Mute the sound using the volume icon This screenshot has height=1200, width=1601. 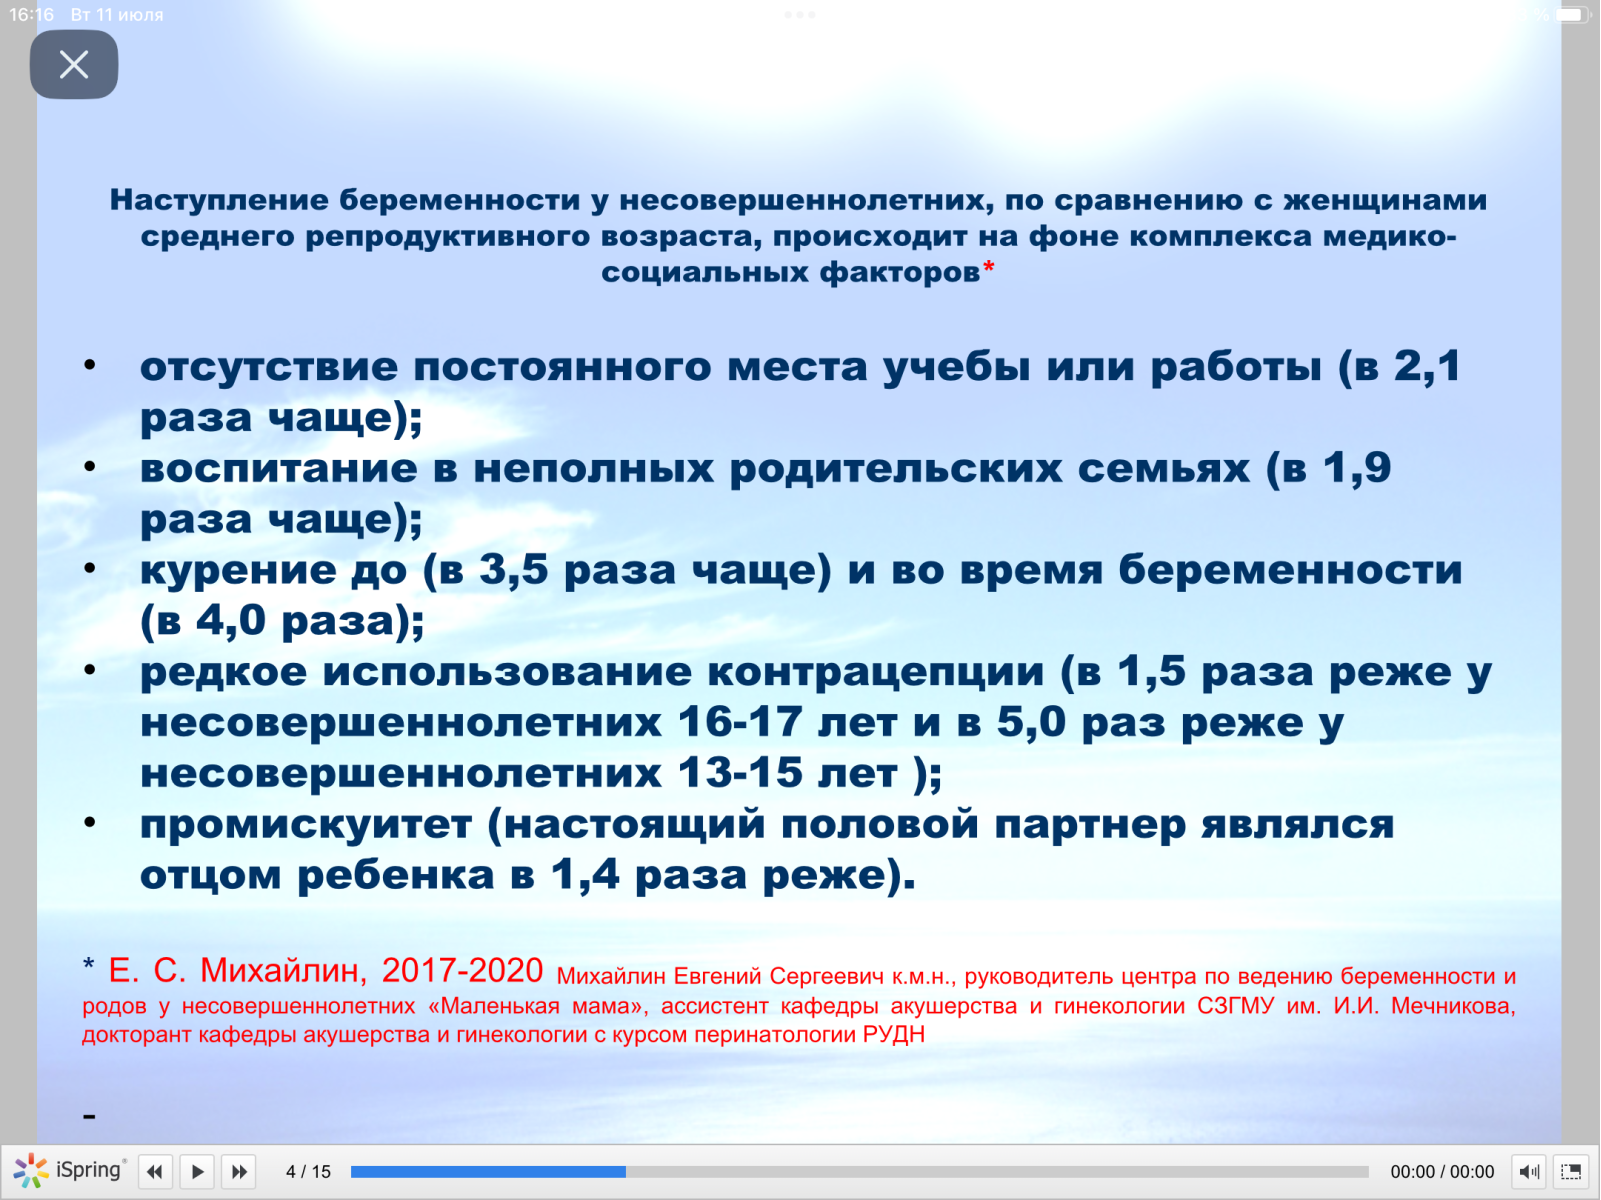coord(1529,1171)
